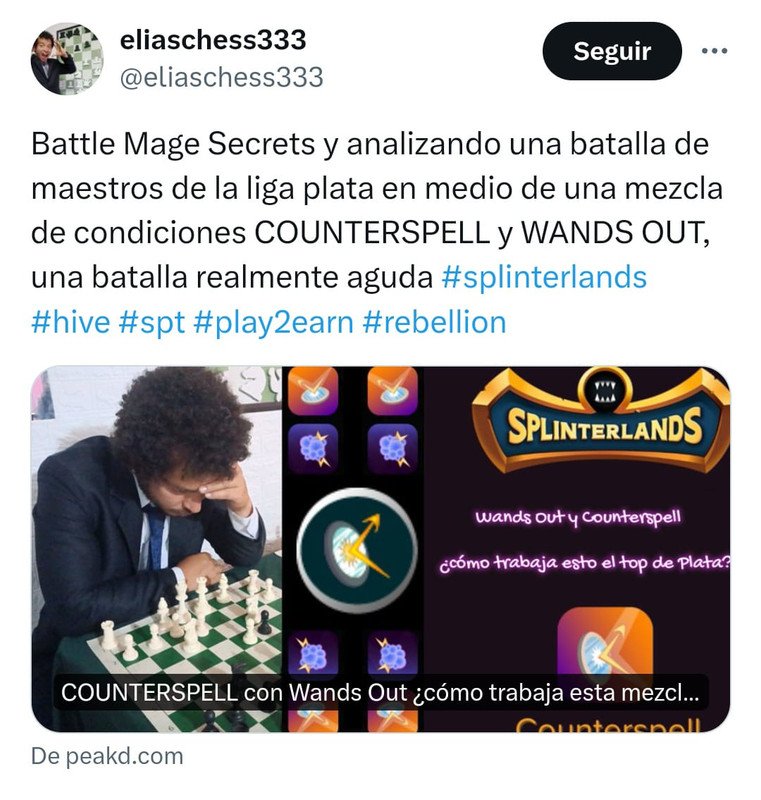Viewport: 761px width, 800px height.
Task: Click the upper-left purple Wands Out icon
Action: [x=313, y=449]
